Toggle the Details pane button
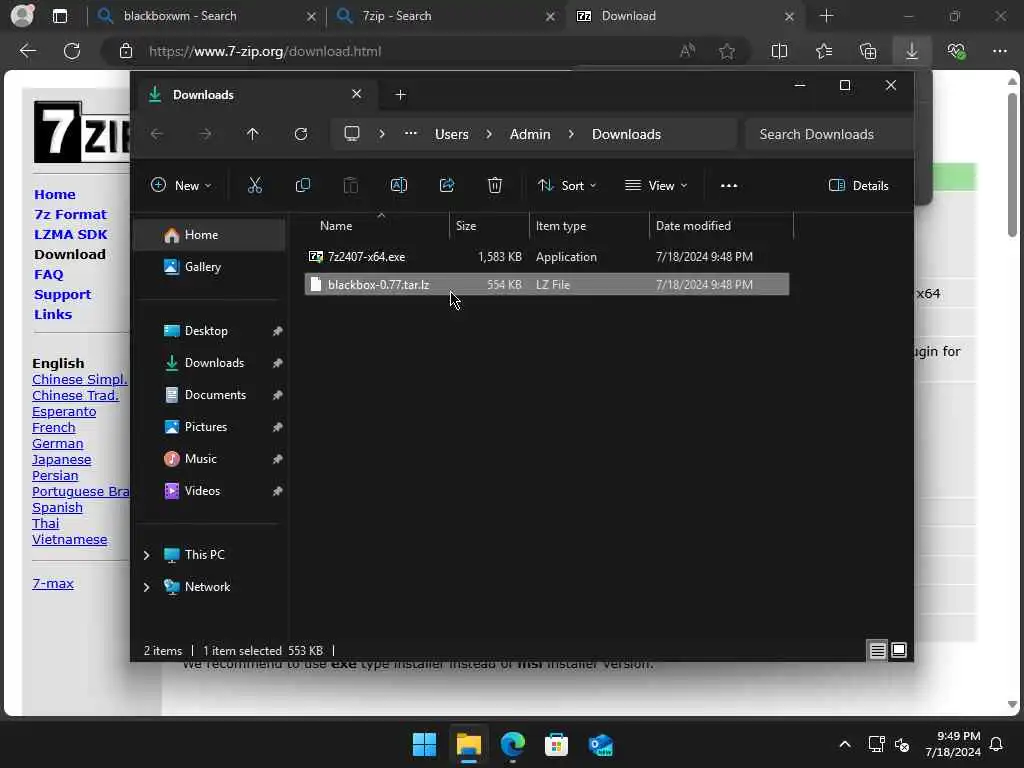 point(858,185)
